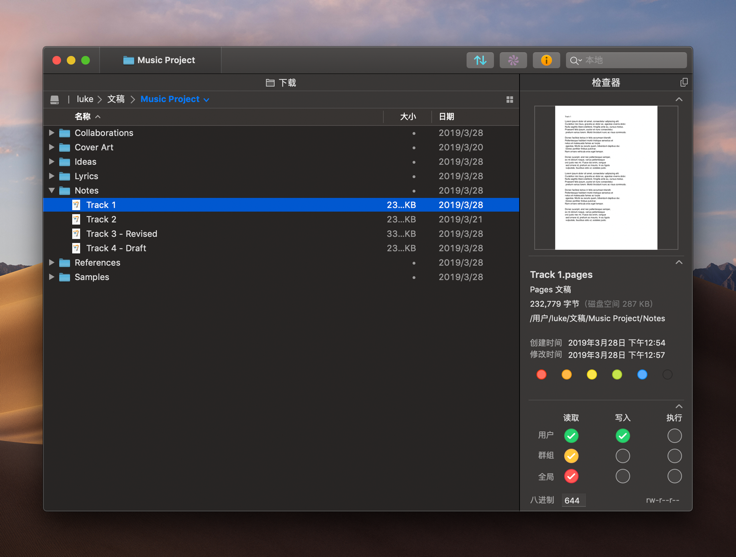Viewport: 736px width, 557px height.
Task: Click the octal permissions field showing 644
Action: [x=573, y=500]
